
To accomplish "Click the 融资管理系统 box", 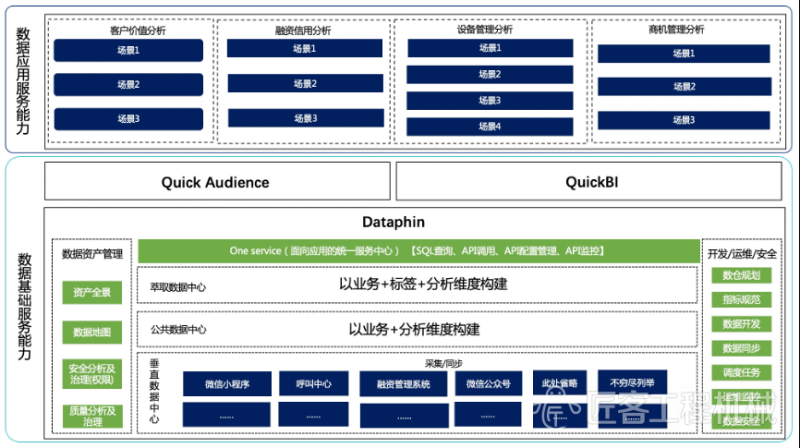I will (404, 384).
